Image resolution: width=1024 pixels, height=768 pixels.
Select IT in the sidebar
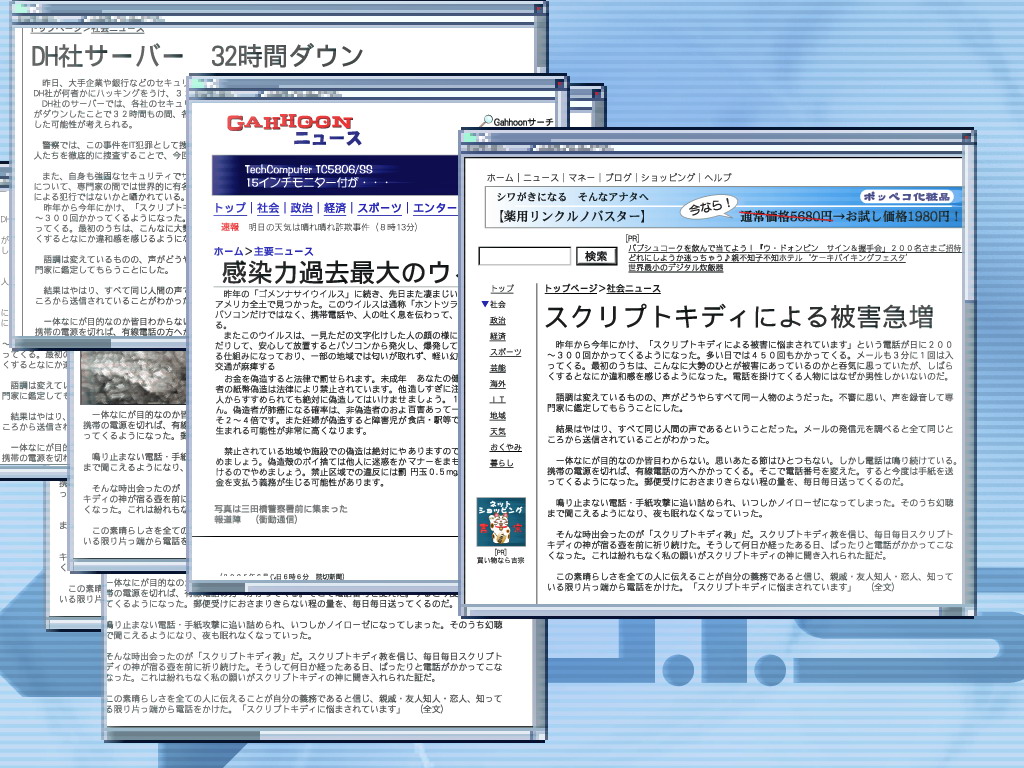(498, 399)
